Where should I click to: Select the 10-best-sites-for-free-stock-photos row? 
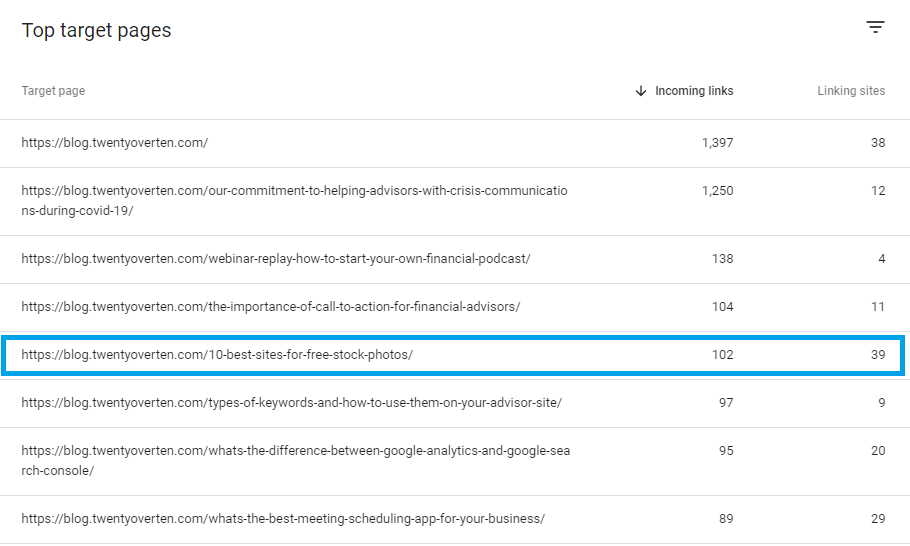(217, 355)
